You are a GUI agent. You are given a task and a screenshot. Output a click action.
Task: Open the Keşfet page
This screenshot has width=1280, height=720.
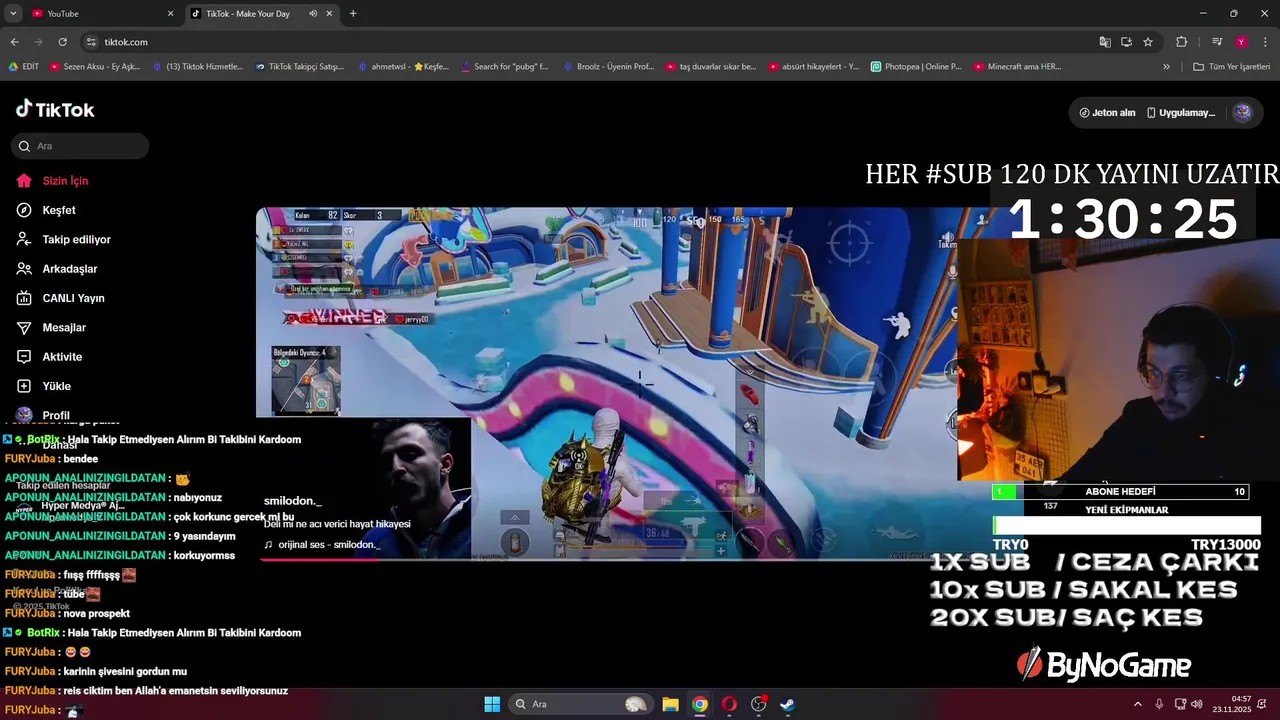point(59,210)
